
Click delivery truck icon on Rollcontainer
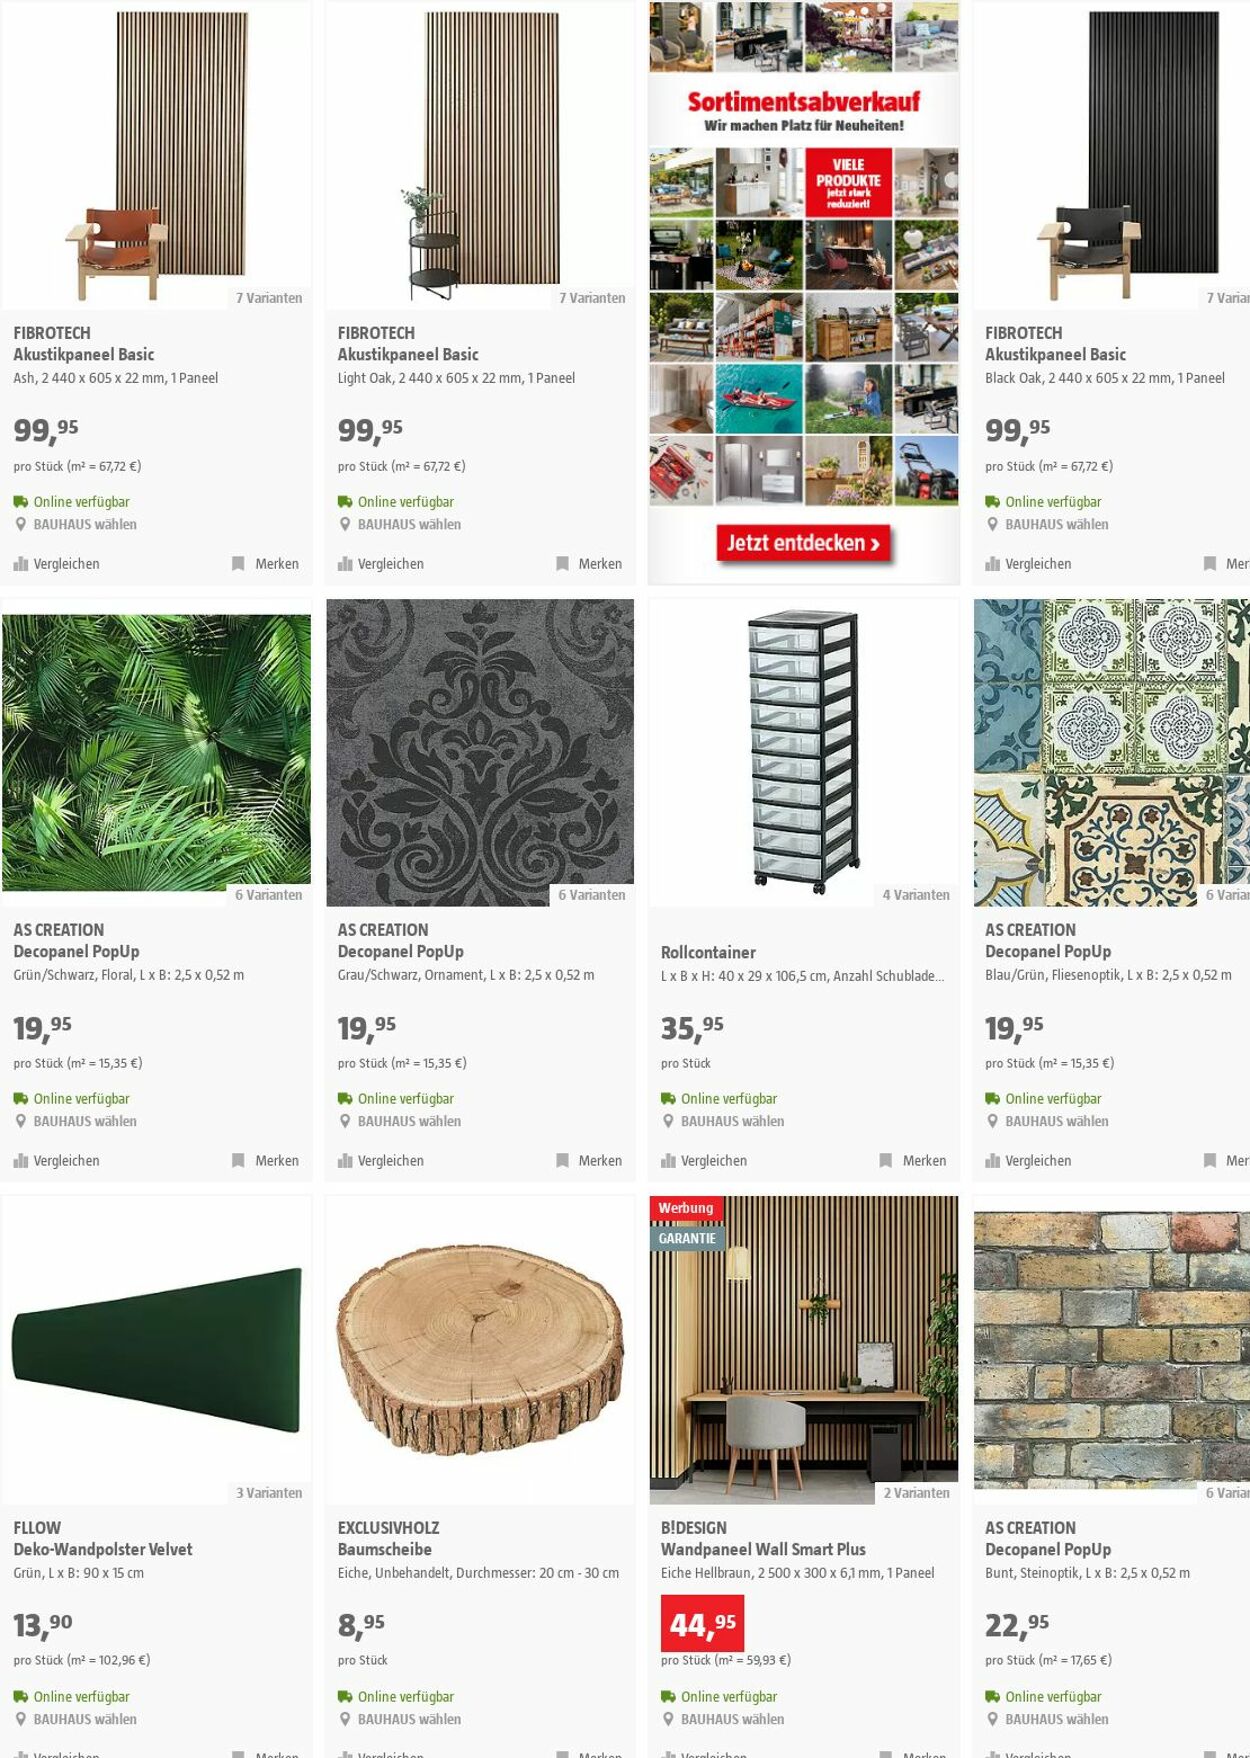668,1098
